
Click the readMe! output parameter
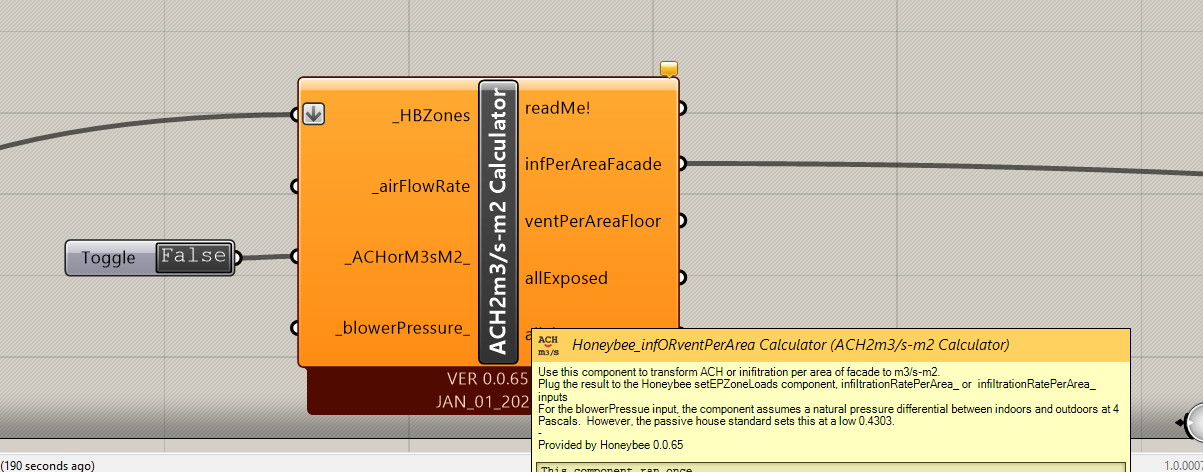tap(558, 107)
